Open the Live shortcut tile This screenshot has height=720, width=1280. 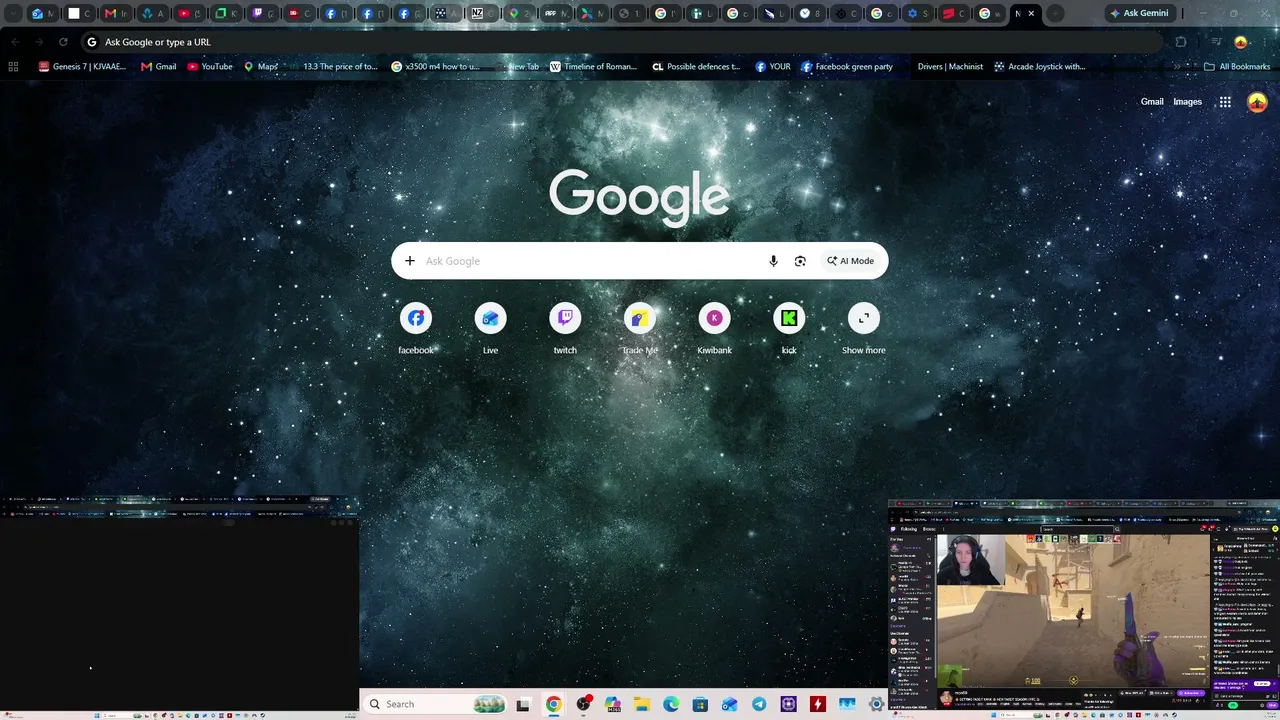click(490, 329)
